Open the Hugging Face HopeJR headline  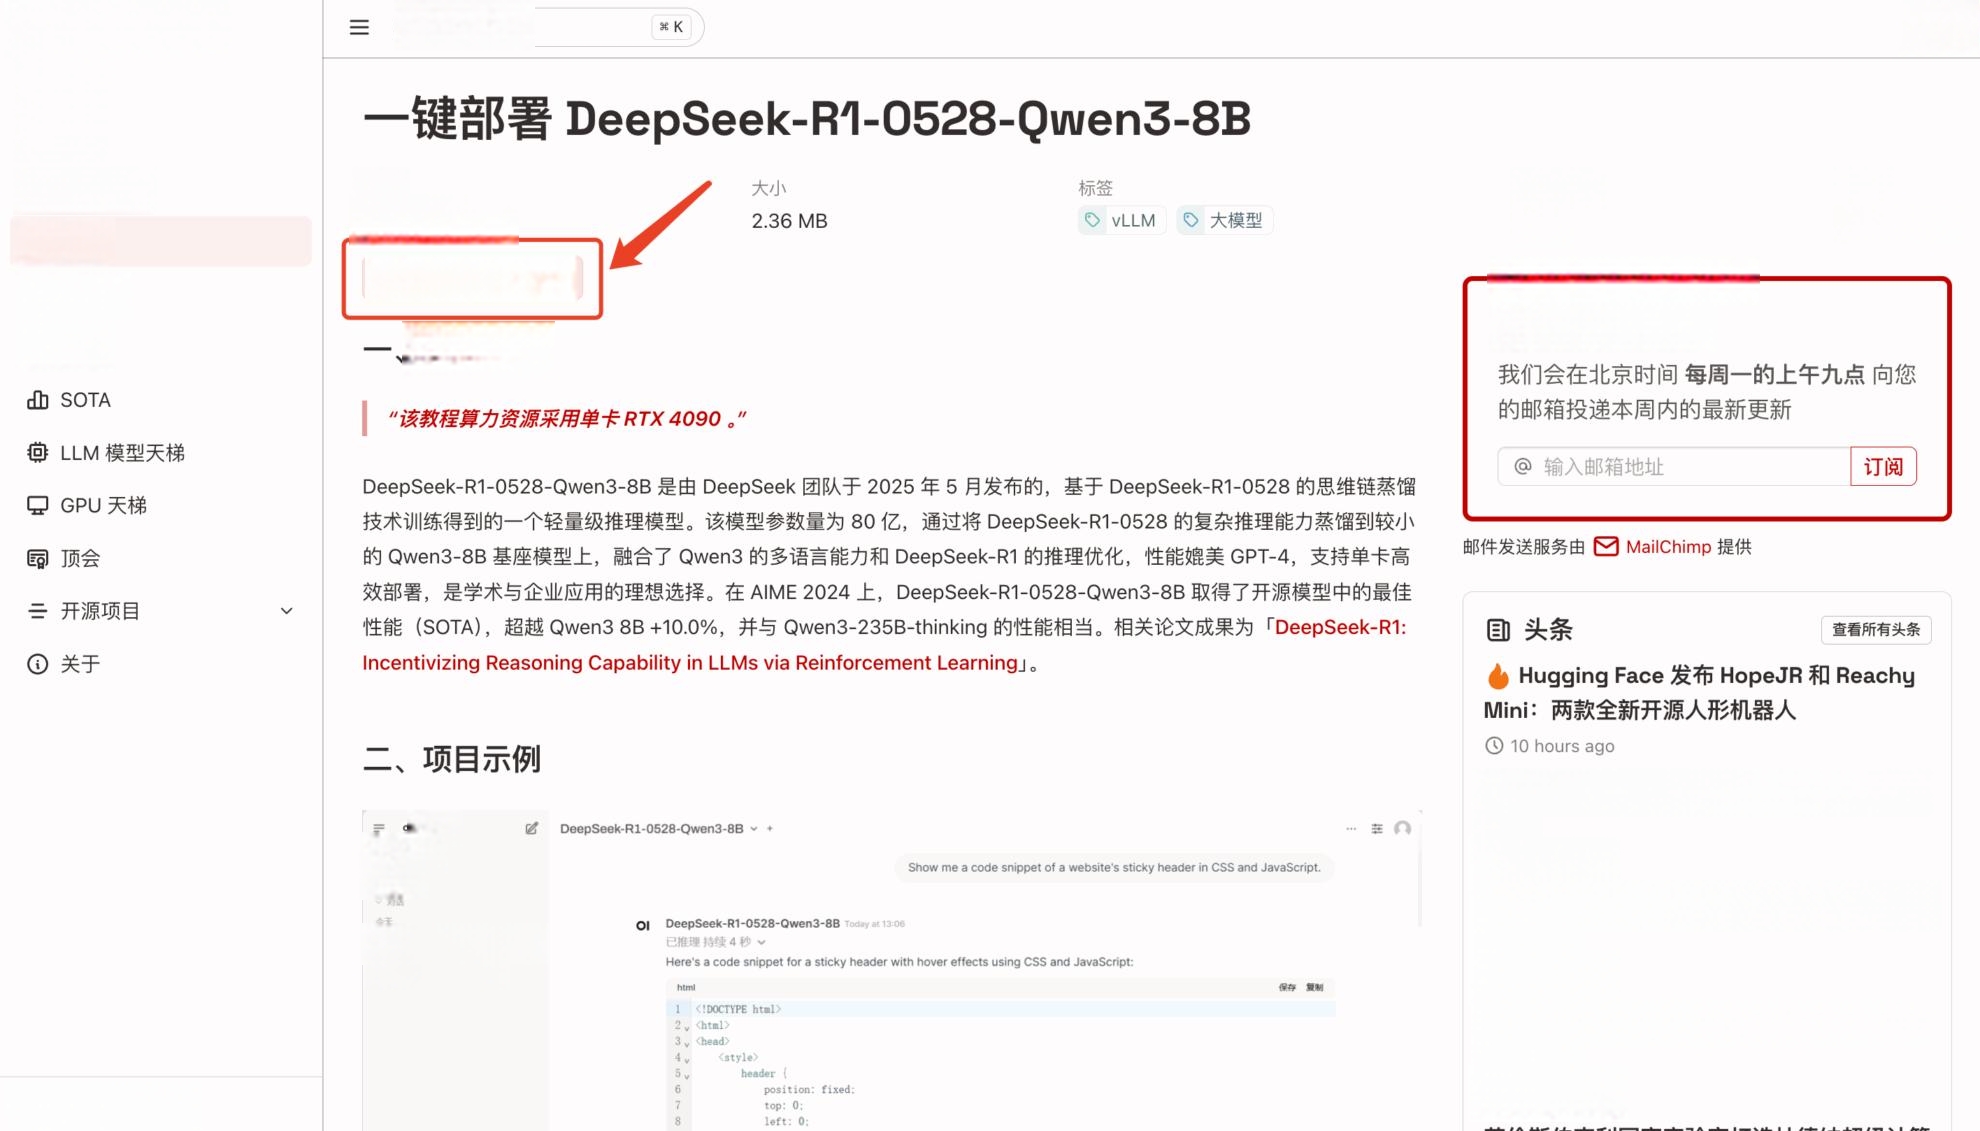[1700, 693]
